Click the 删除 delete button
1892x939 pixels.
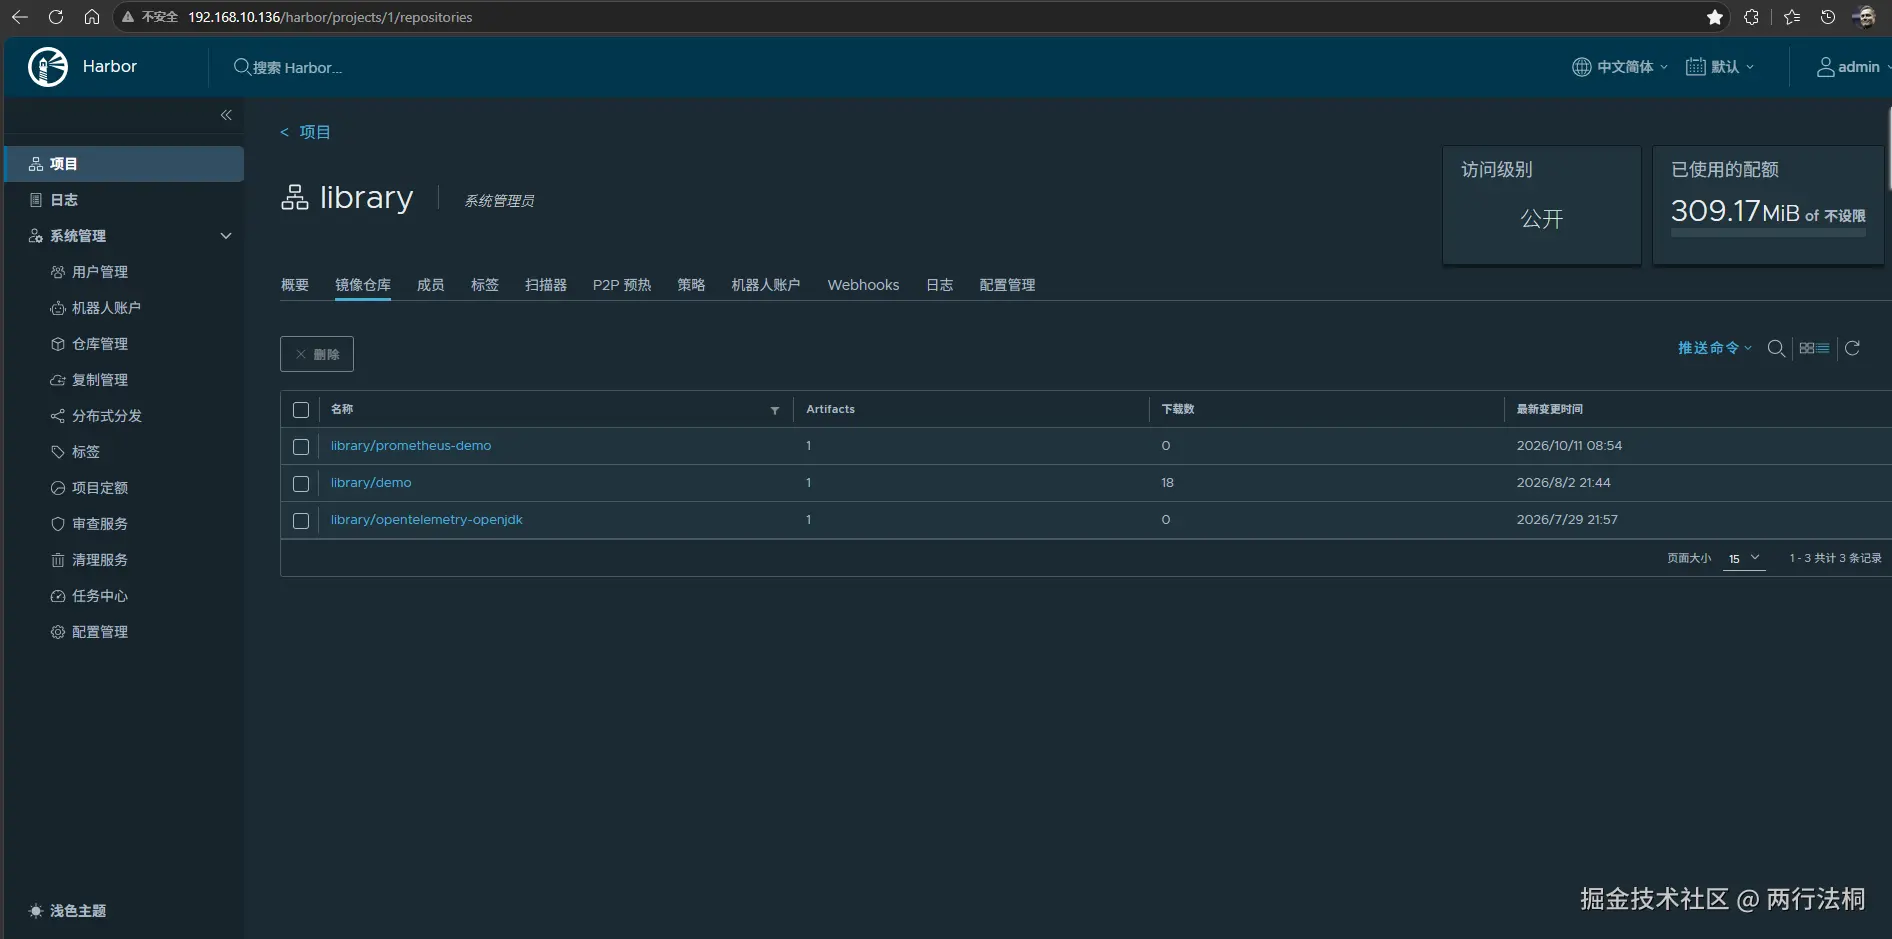[317, 354]
